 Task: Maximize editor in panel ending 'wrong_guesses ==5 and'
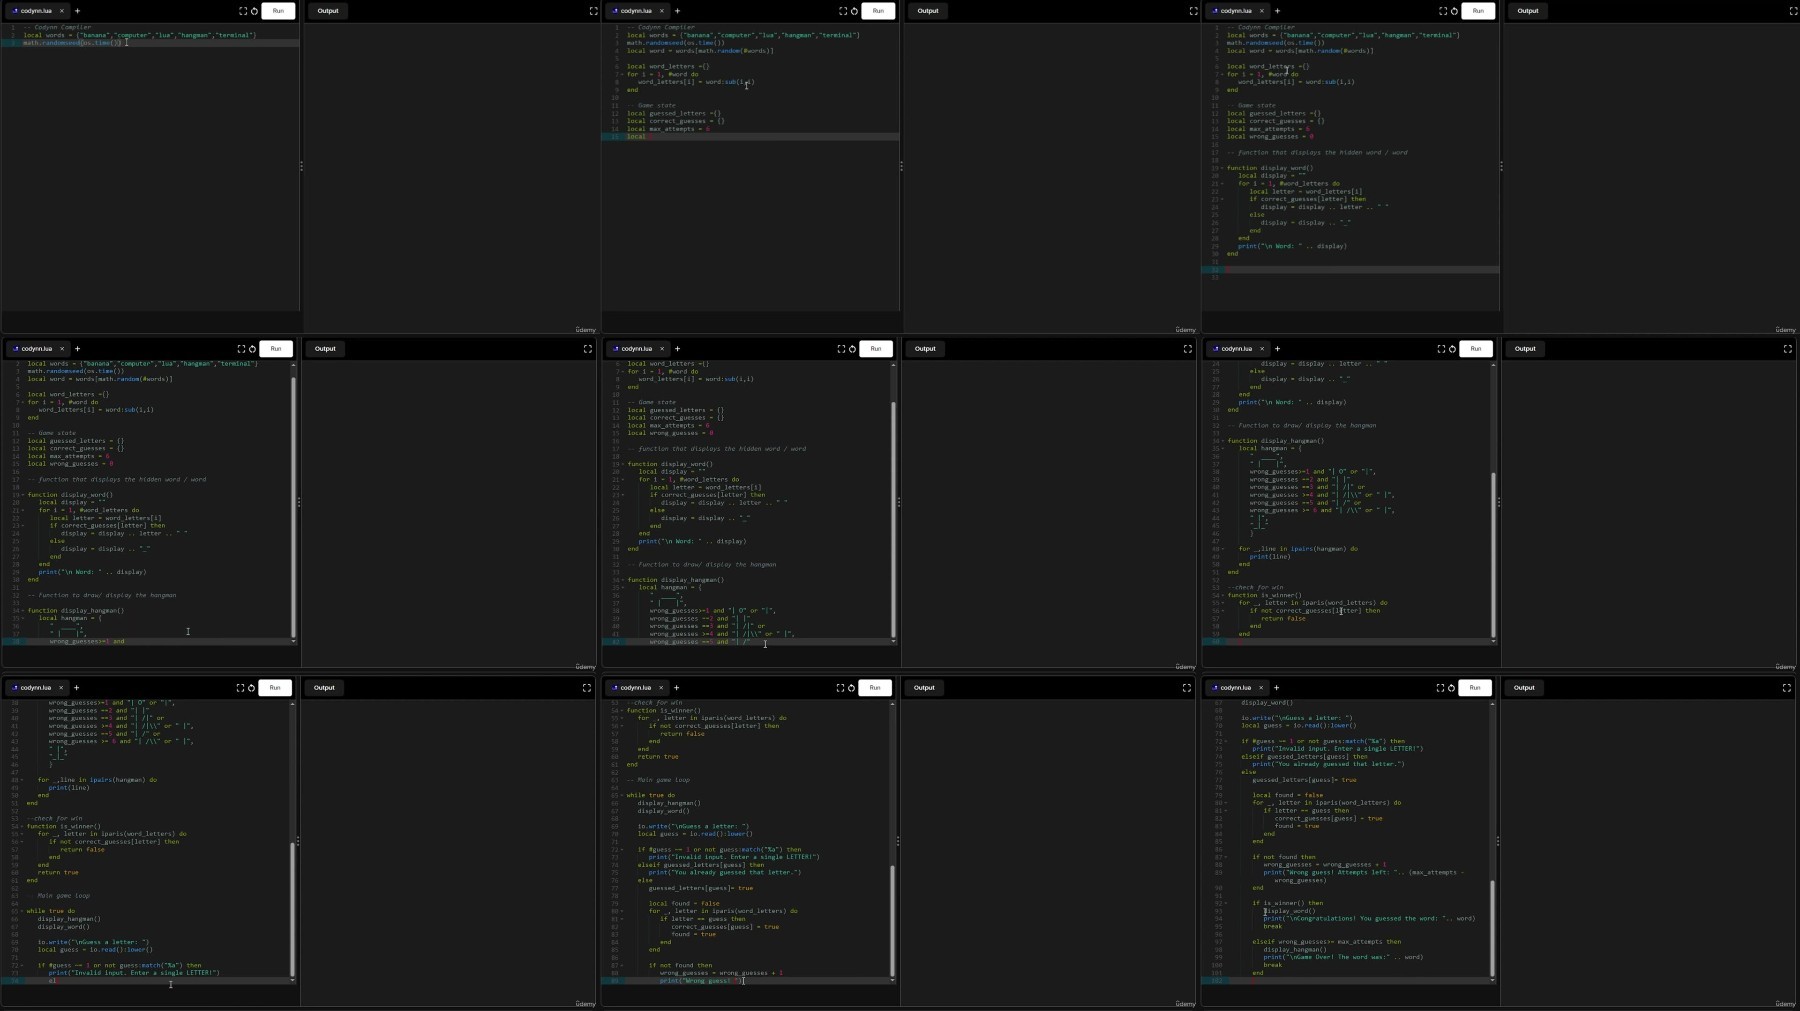pos(841,349)
